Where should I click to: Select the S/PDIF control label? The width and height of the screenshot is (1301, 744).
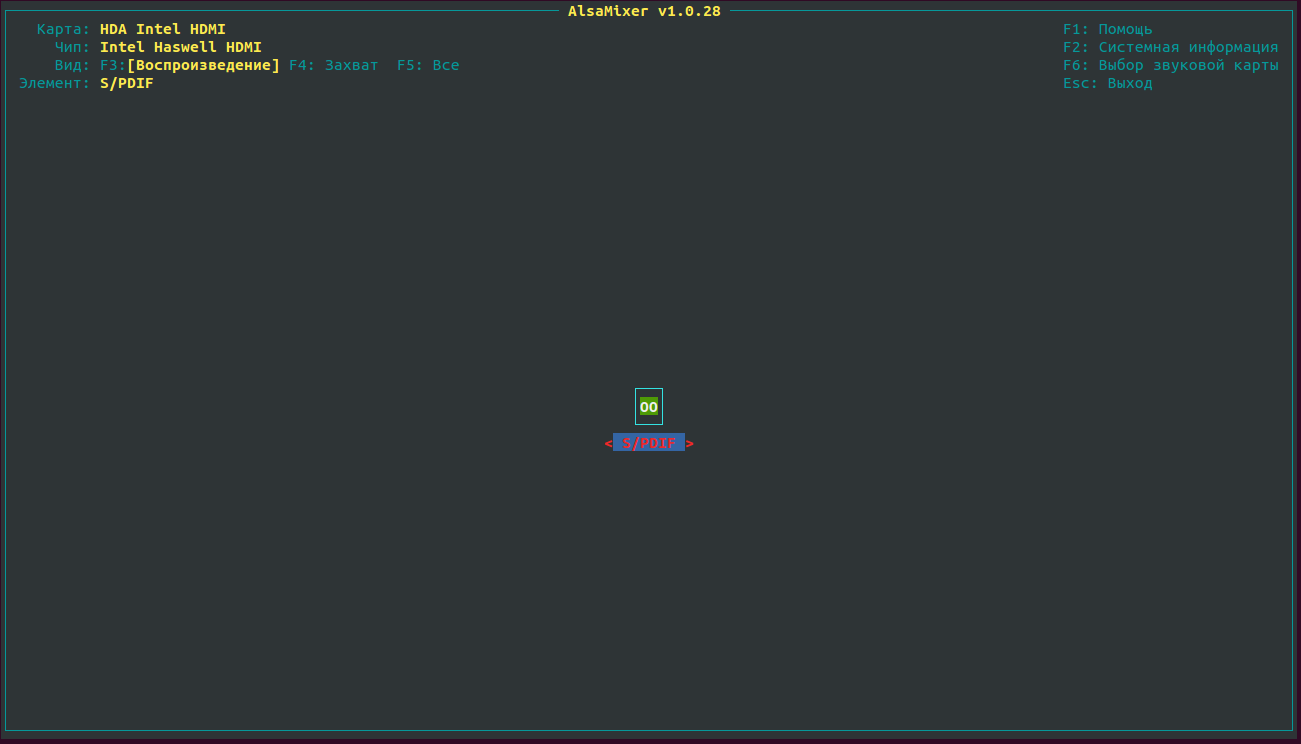click(x=649, y=442)
